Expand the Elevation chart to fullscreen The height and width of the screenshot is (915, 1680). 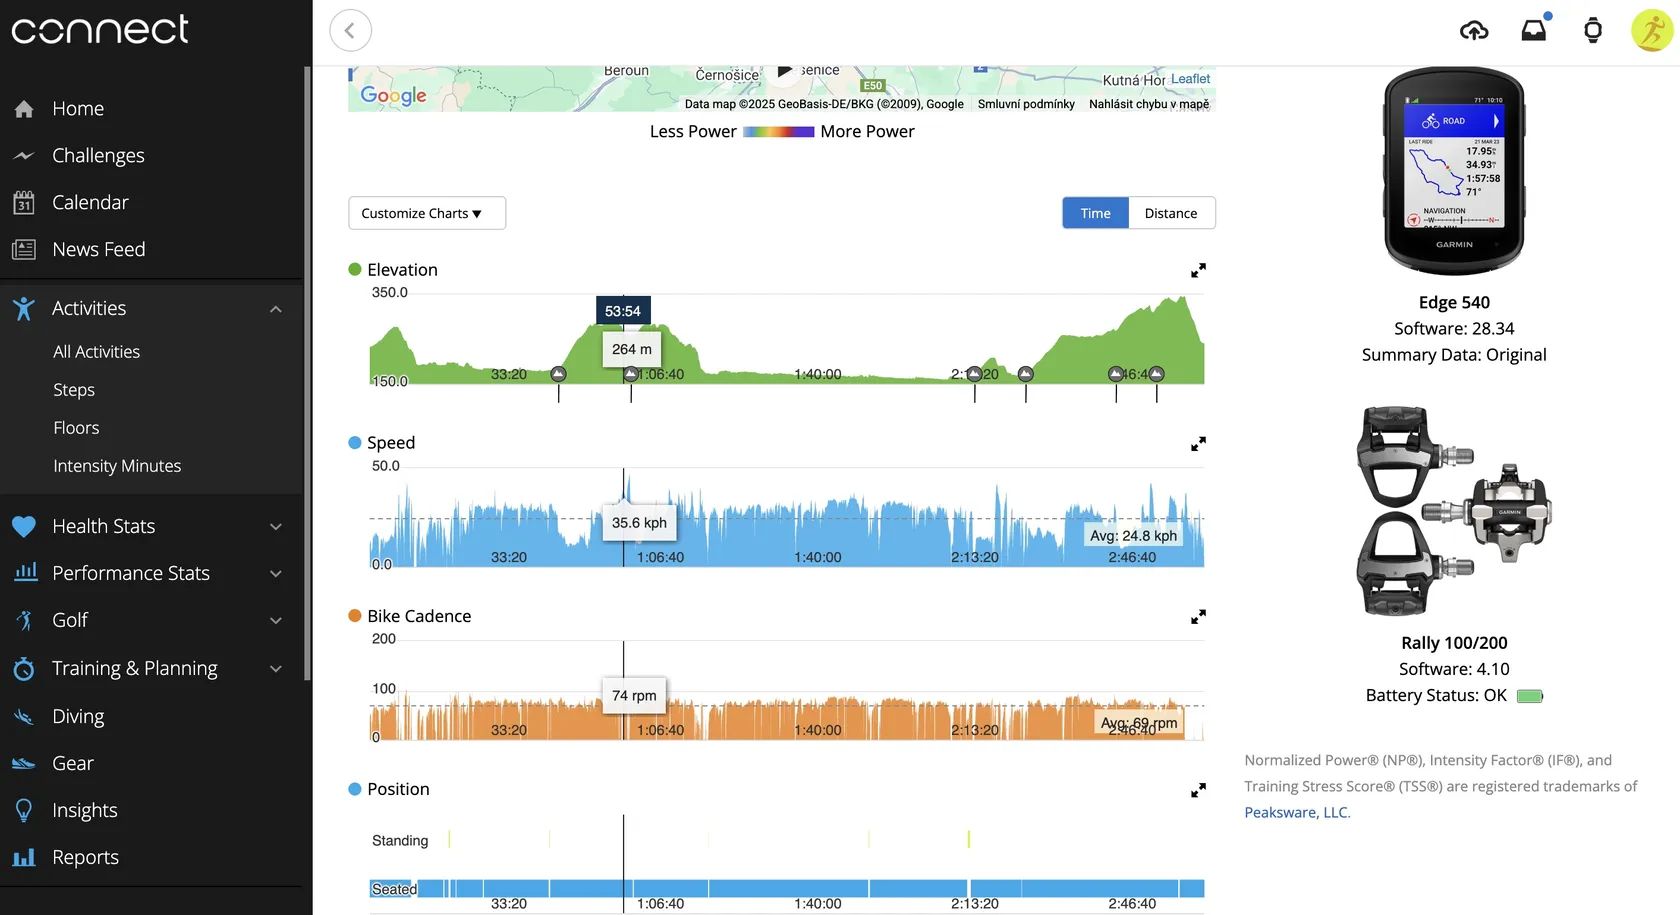(x=1198, y=271)
